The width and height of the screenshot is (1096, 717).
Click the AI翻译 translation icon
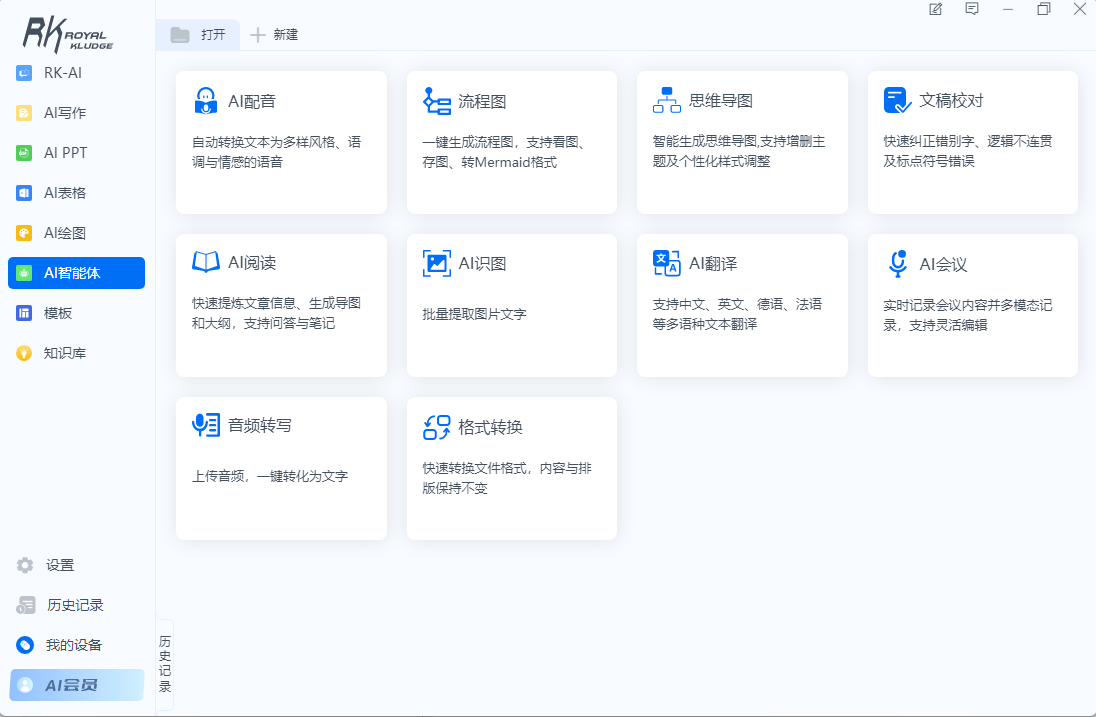[667, 263]
